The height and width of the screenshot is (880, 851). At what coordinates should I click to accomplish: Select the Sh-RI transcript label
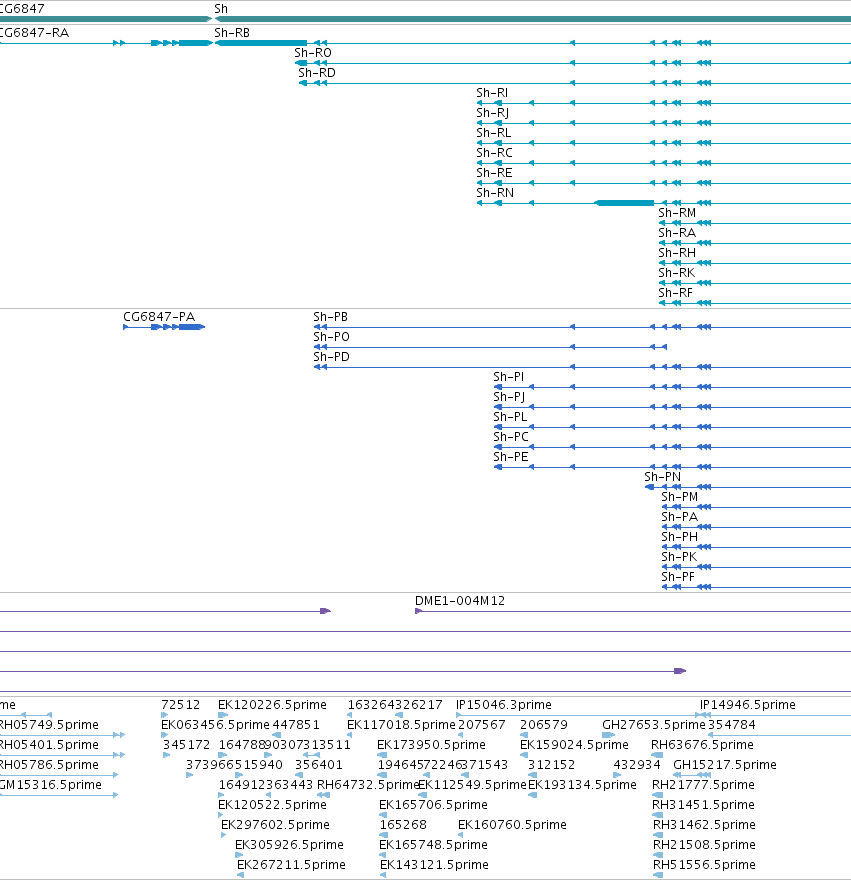[x=492, y=93]
